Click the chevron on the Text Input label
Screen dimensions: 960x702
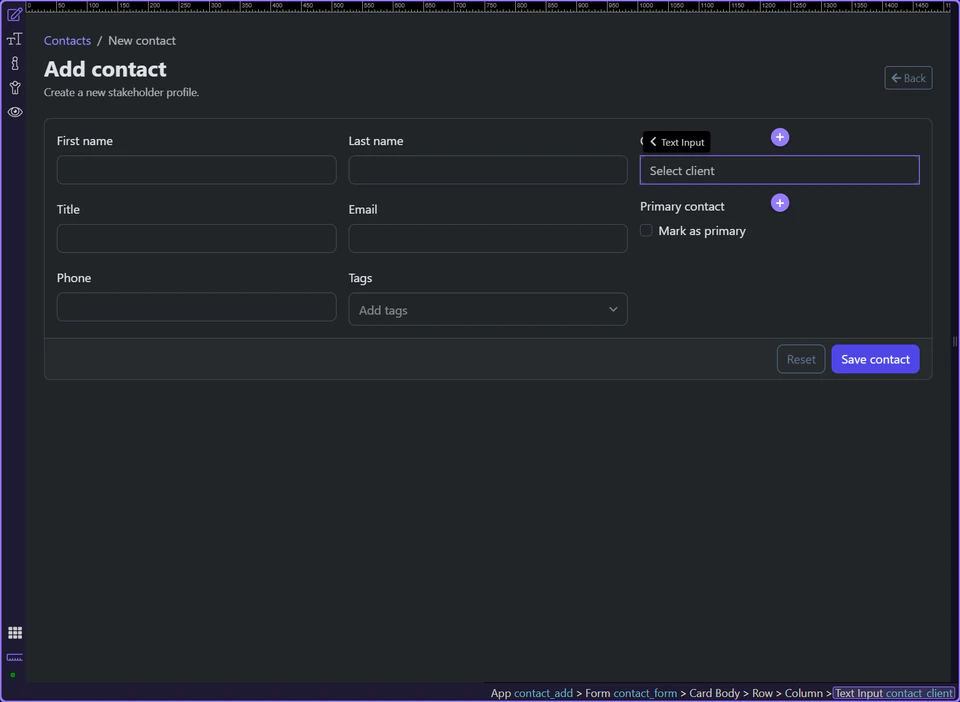coord(652,142)
